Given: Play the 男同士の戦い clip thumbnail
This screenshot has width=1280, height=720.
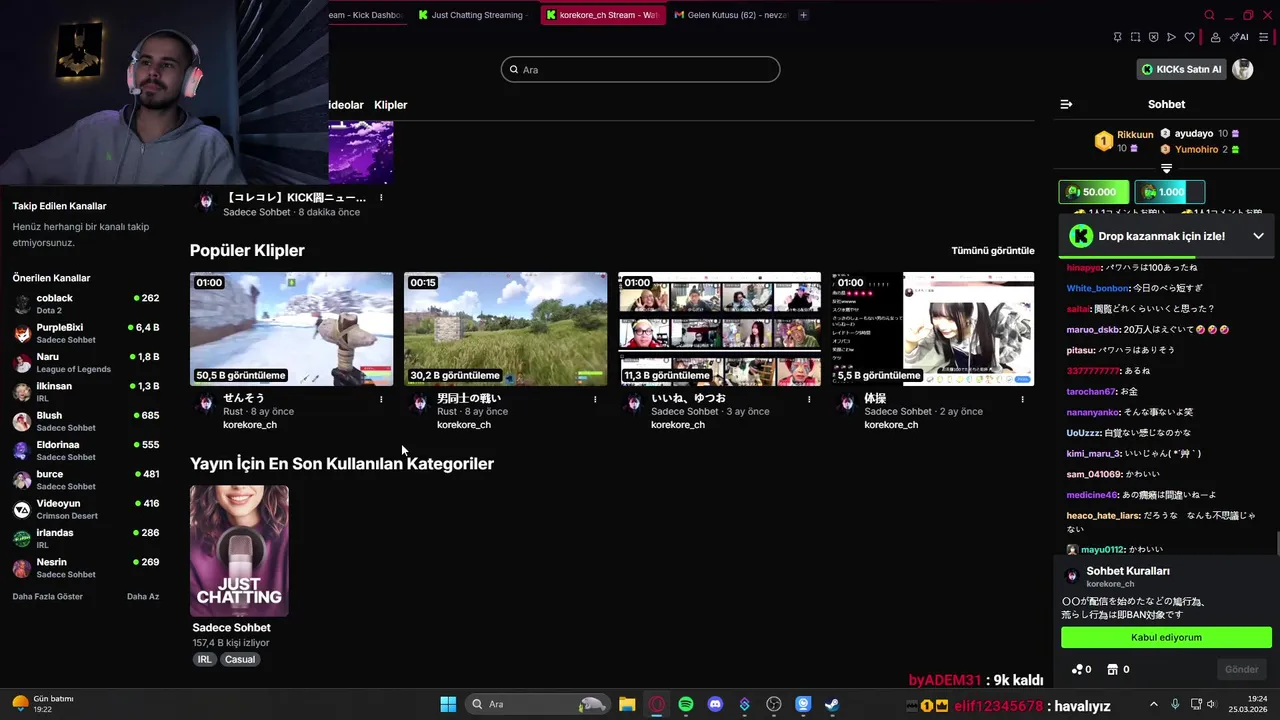Looking at the screenshot, I should click(x=505, y=329).
